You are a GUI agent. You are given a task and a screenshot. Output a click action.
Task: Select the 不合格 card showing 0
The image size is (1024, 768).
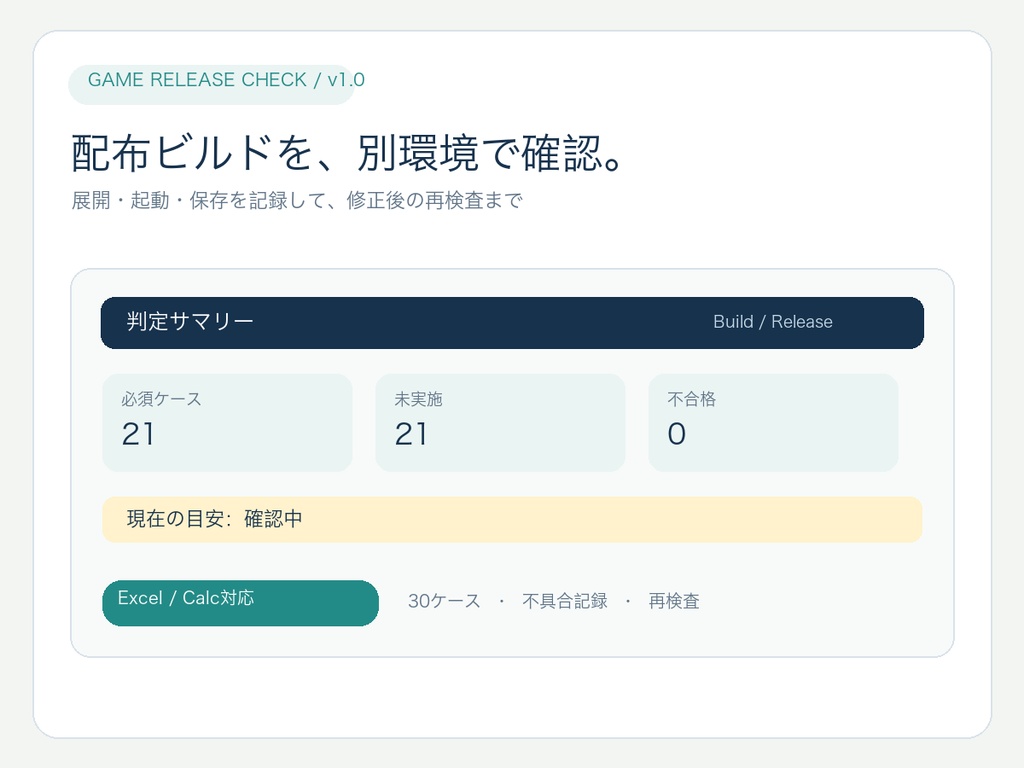click(773, 423)
